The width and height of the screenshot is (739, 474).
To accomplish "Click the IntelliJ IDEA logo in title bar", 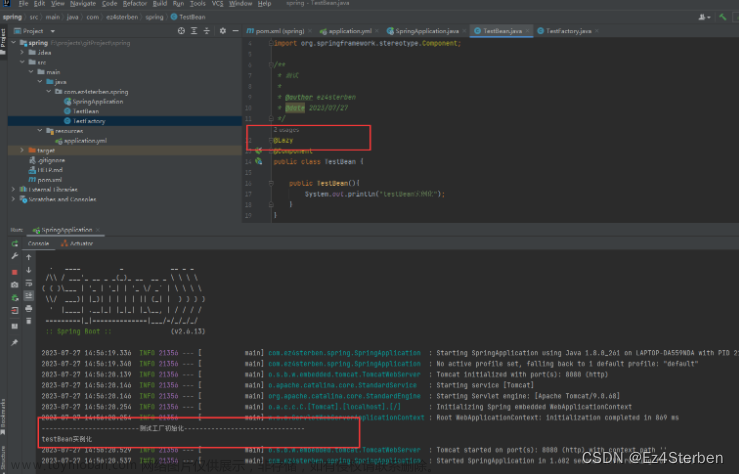I will tap(7, 3).
